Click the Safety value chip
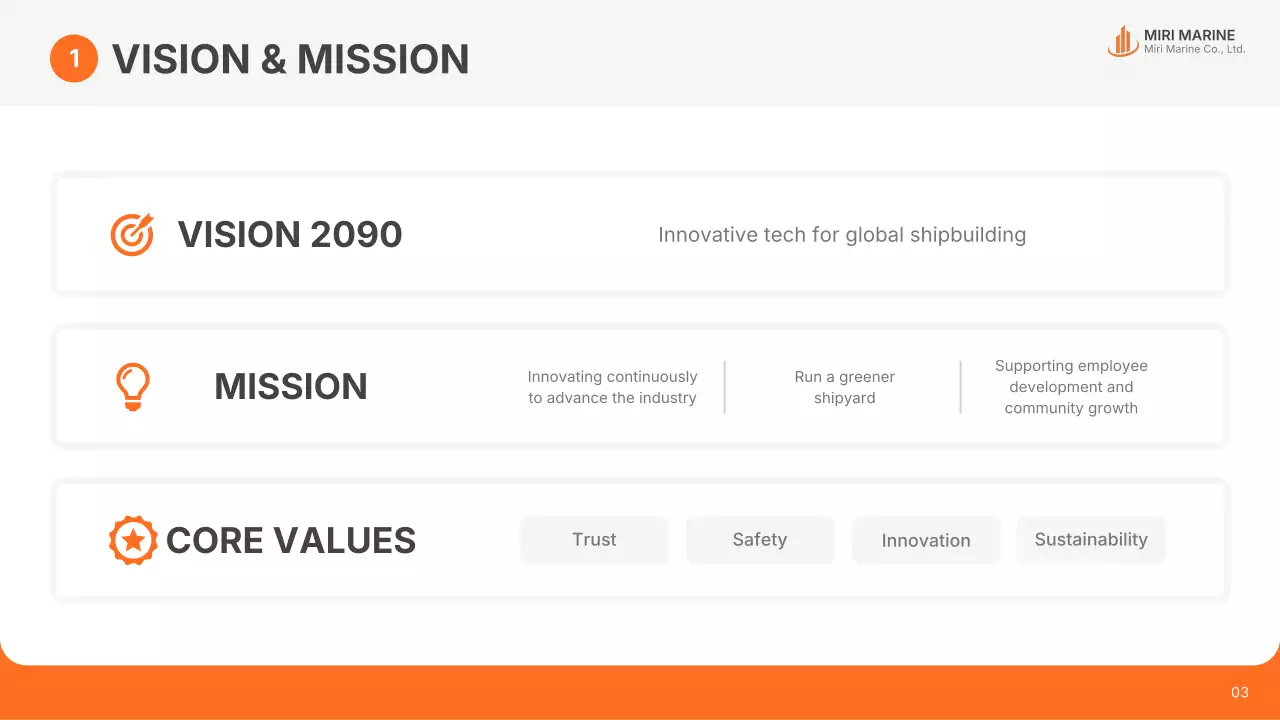The width and height of the screenshot is (1280, 720). 760,540
